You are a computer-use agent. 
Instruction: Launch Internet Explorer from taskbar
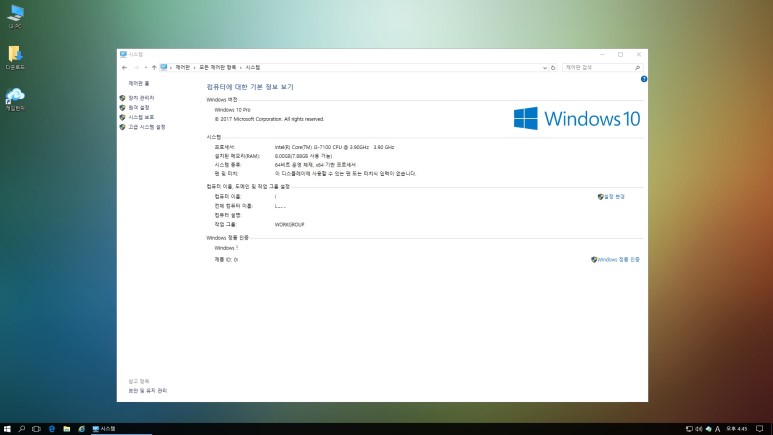pyautogui.click(x=81, y=429)
